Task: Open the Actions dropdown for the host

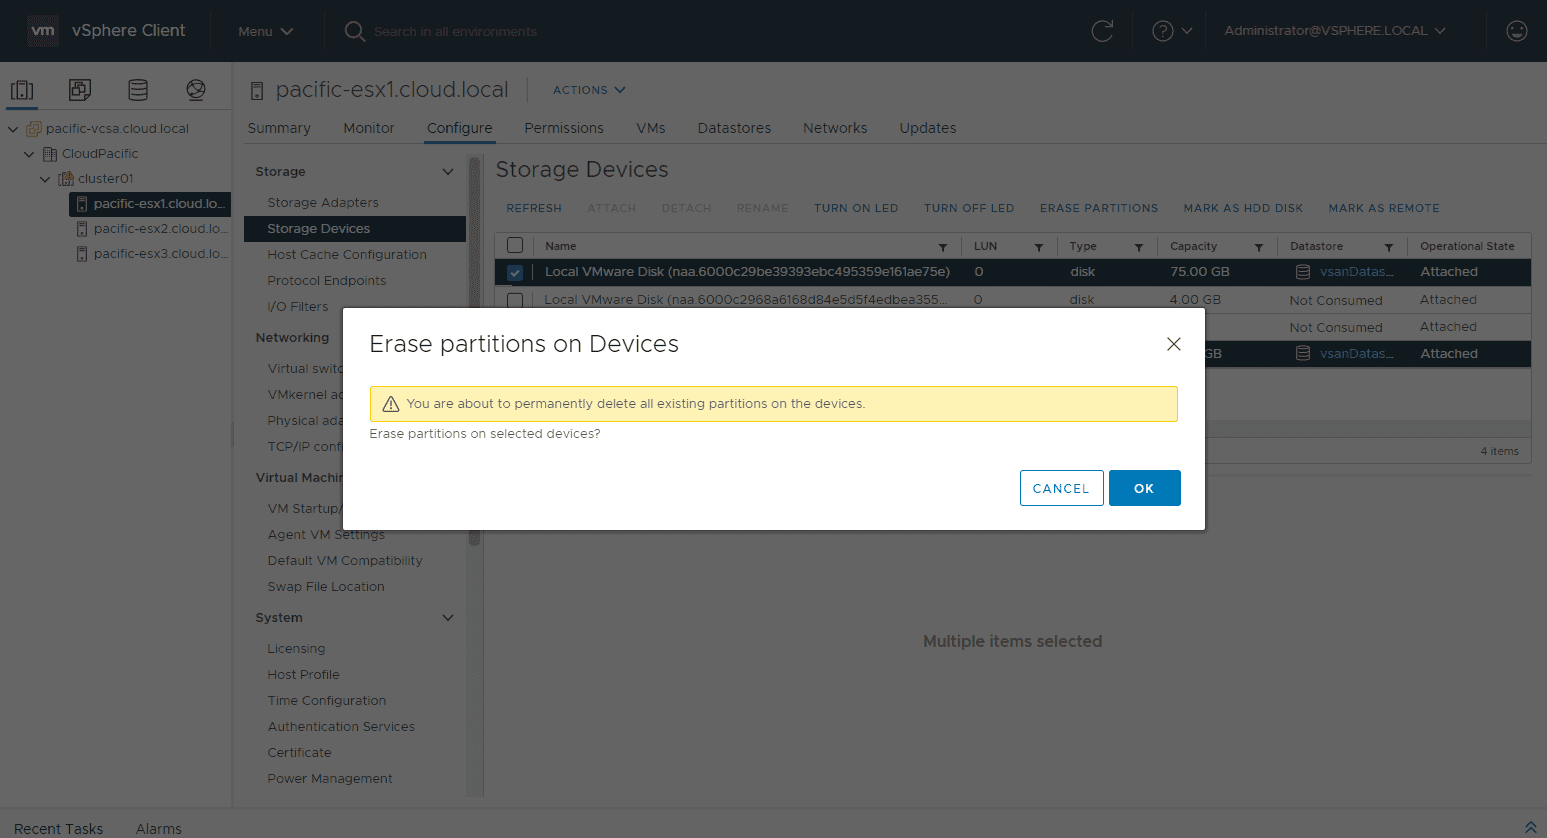Action: pos(589,90)
